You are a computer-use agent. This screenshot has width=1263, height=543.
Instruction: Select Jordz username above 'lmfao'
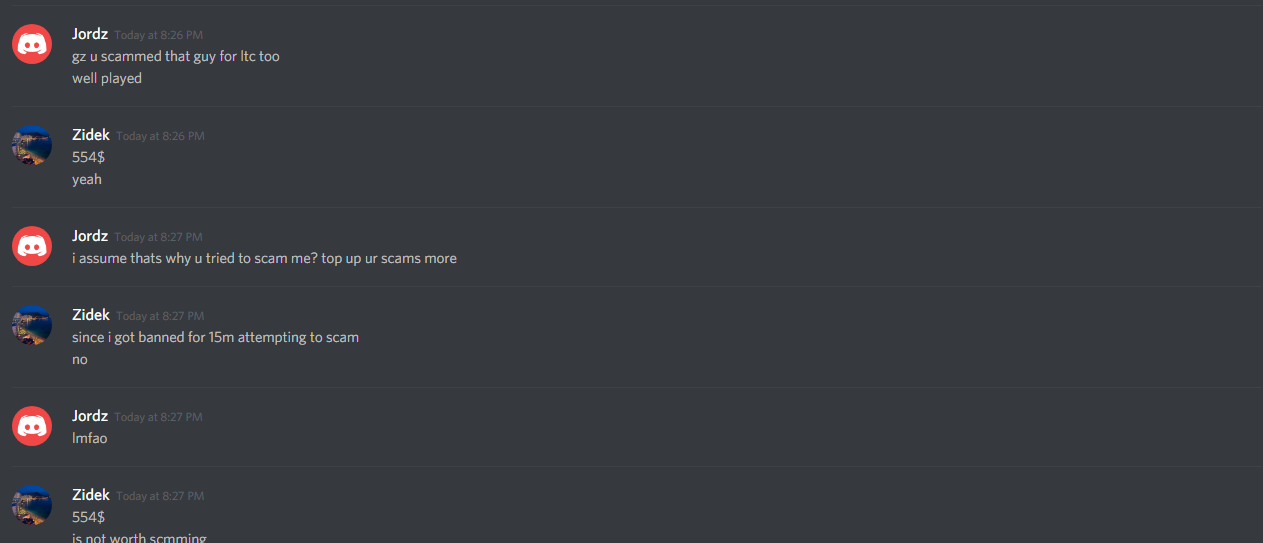(90, 416)
